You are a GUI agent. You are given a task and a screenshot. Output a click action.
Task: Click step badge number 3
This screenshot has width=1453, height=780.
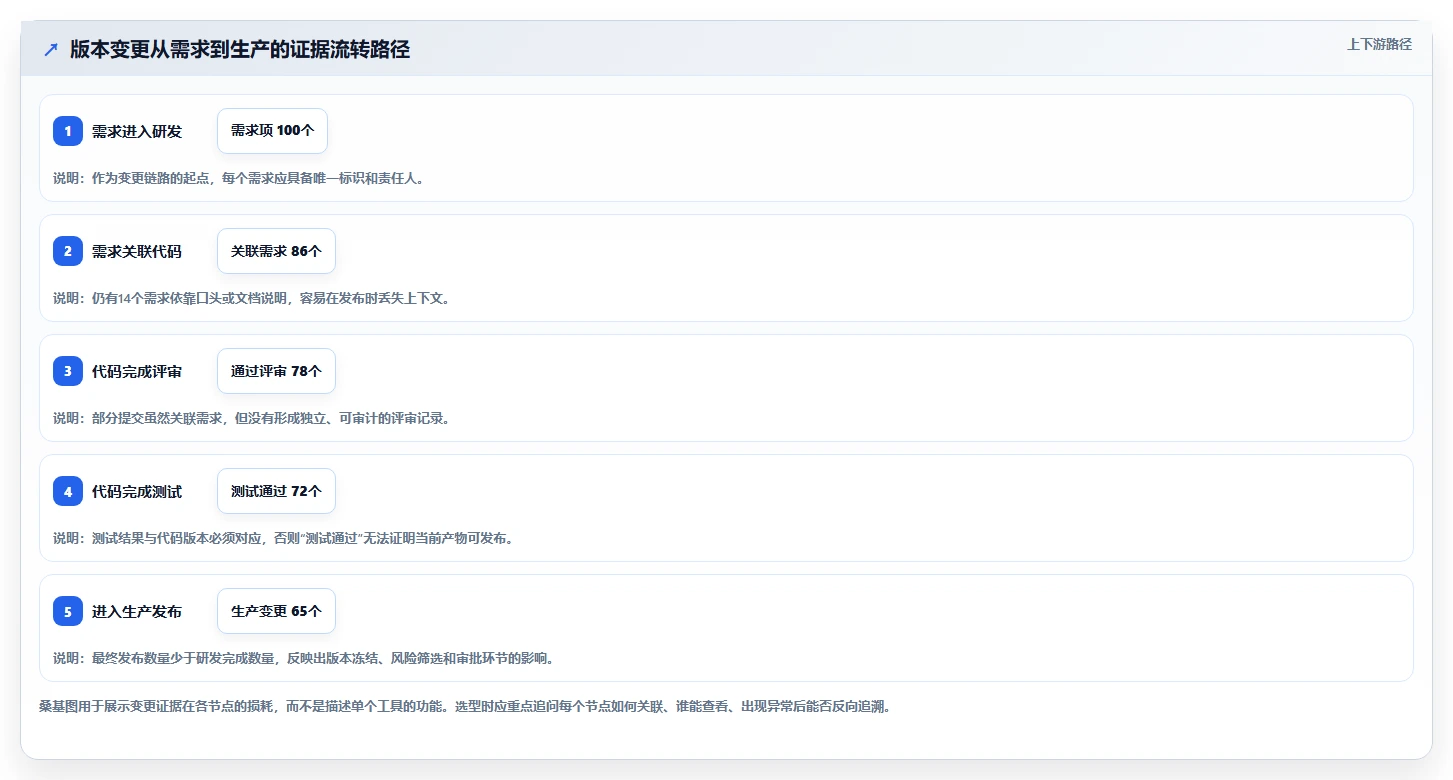click(68, 371)
